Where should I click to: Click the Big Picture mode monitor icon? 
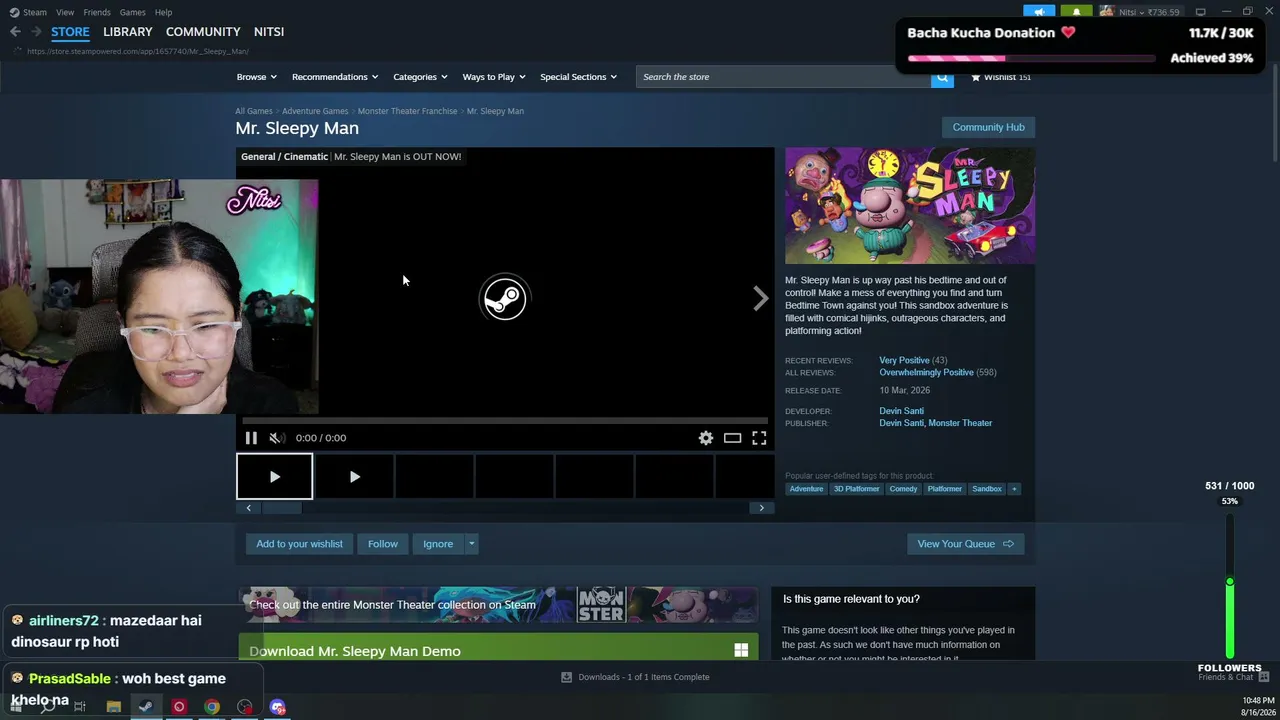point(1201,12)
